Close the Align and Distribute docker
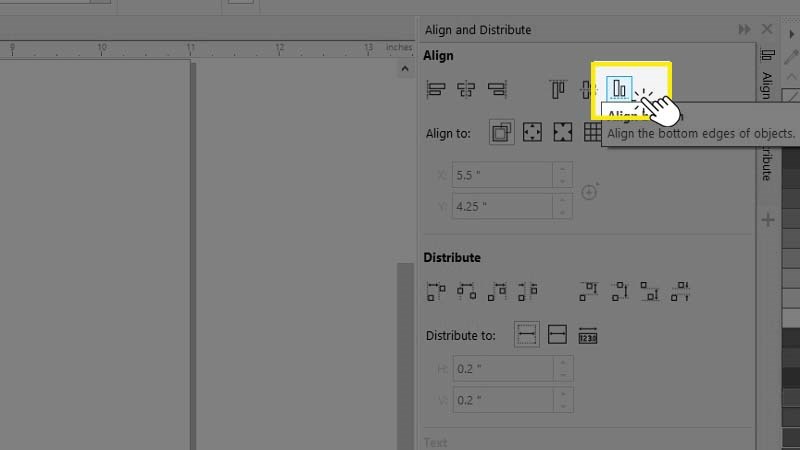 pyautogui.click(x=767, y=29)
